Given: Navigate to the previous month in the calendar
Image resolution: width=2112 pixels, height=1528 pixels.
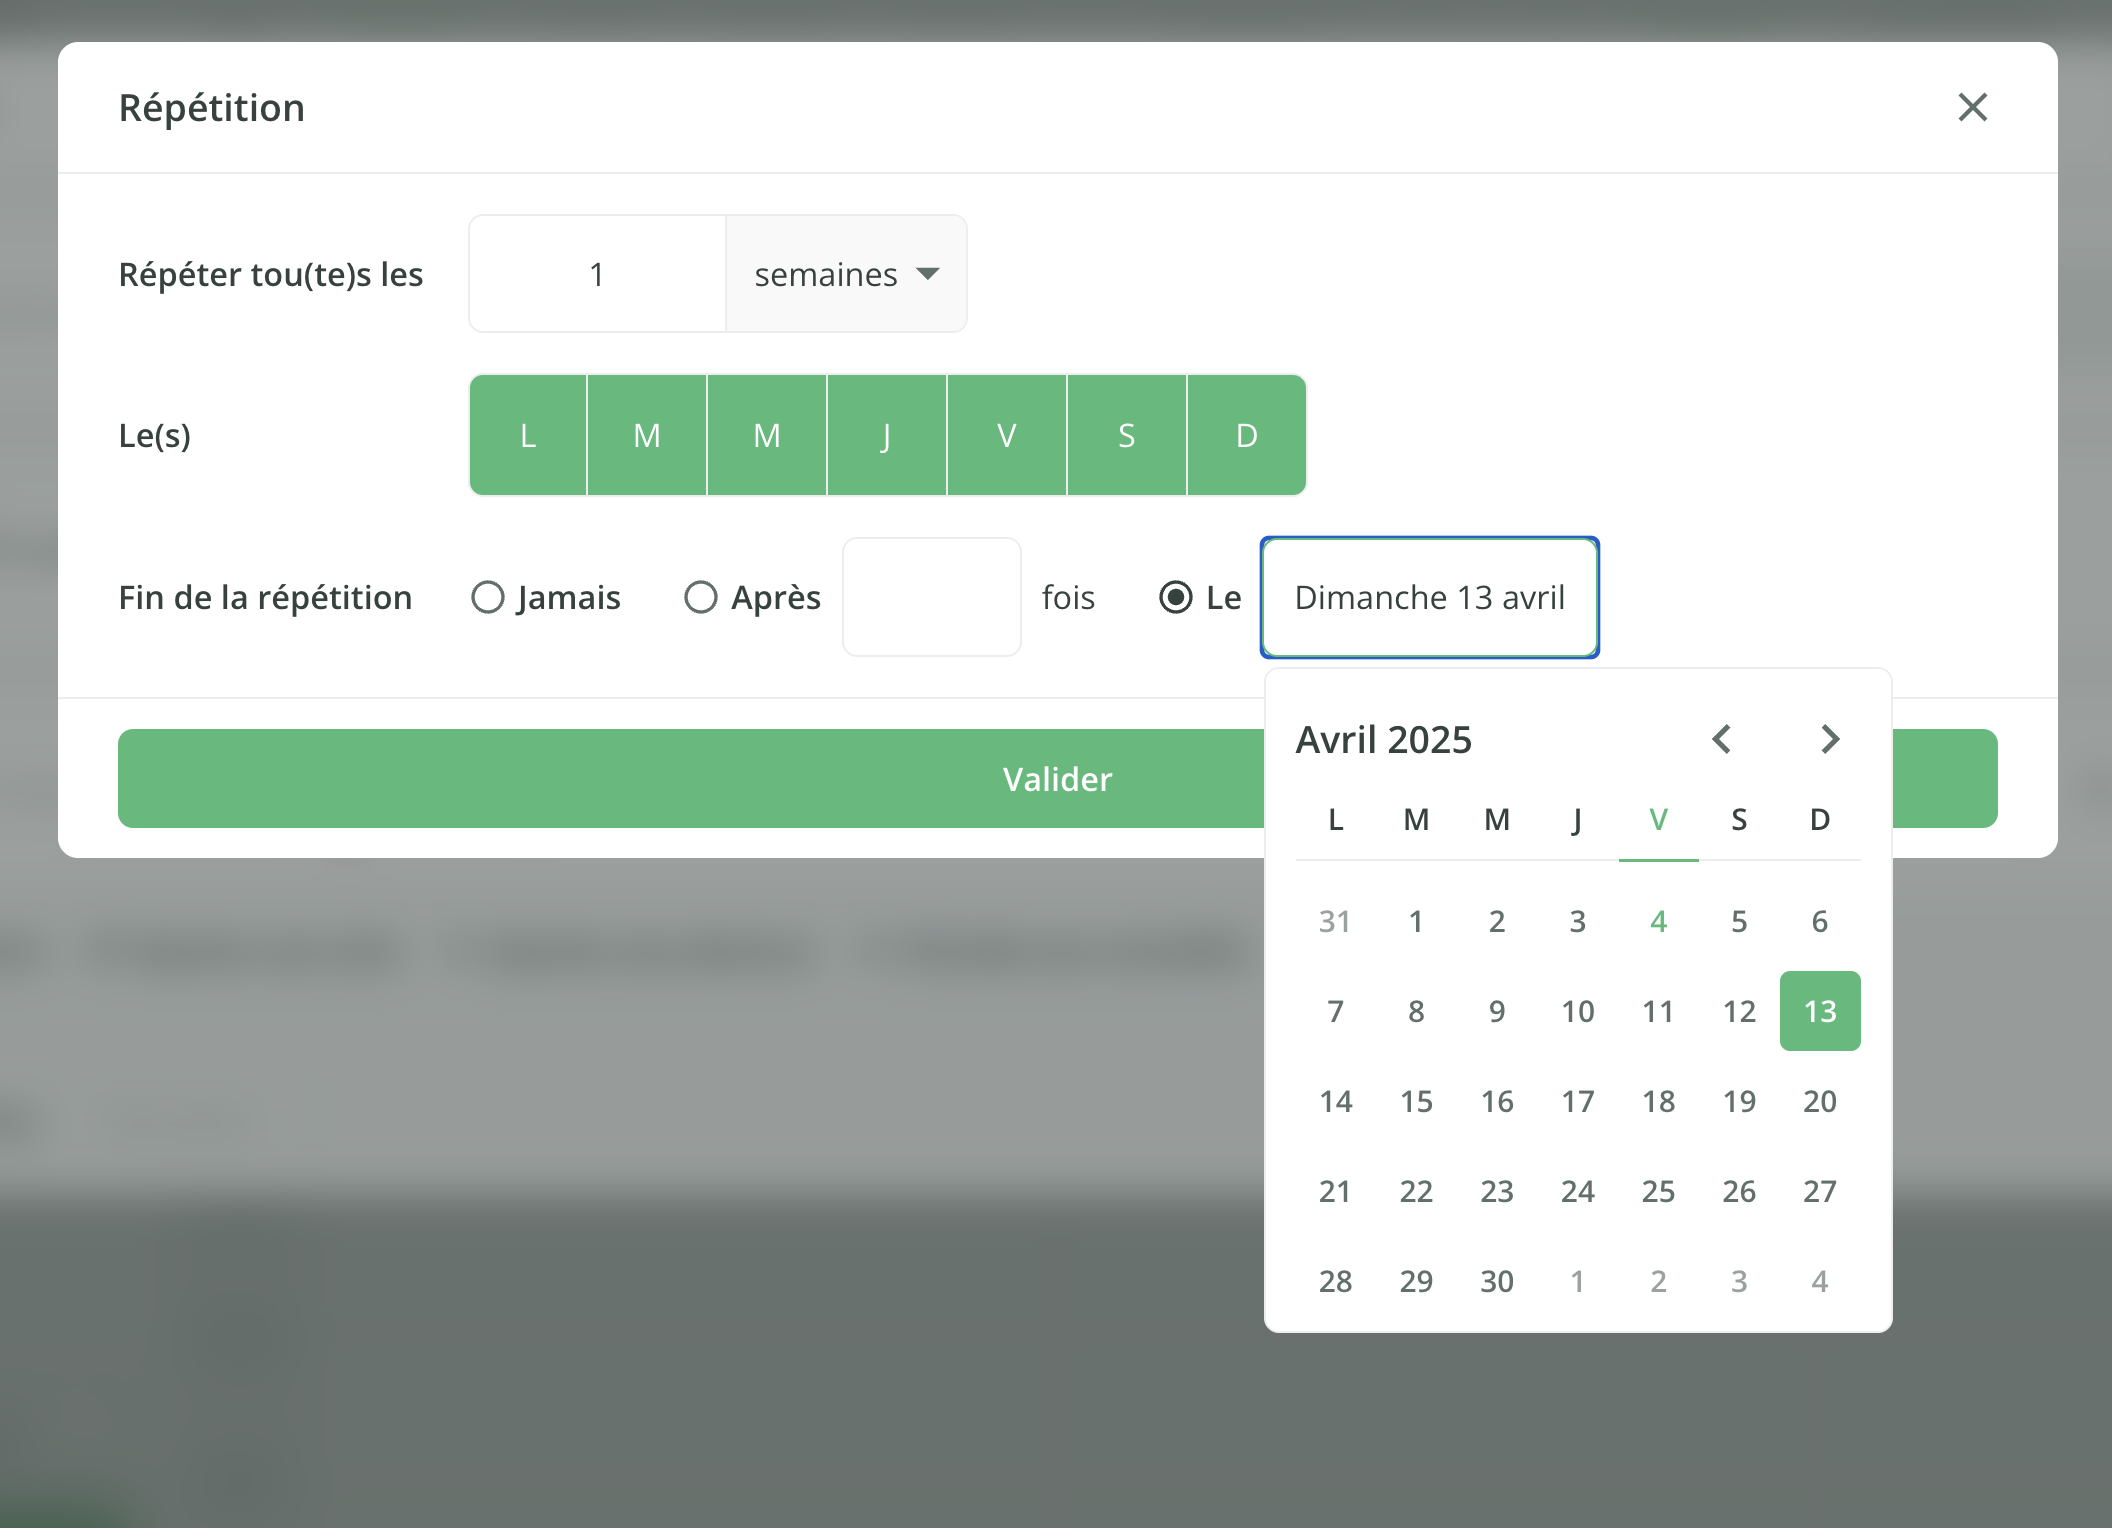Looking at the screenshot, I should (x=1721, y=739).
